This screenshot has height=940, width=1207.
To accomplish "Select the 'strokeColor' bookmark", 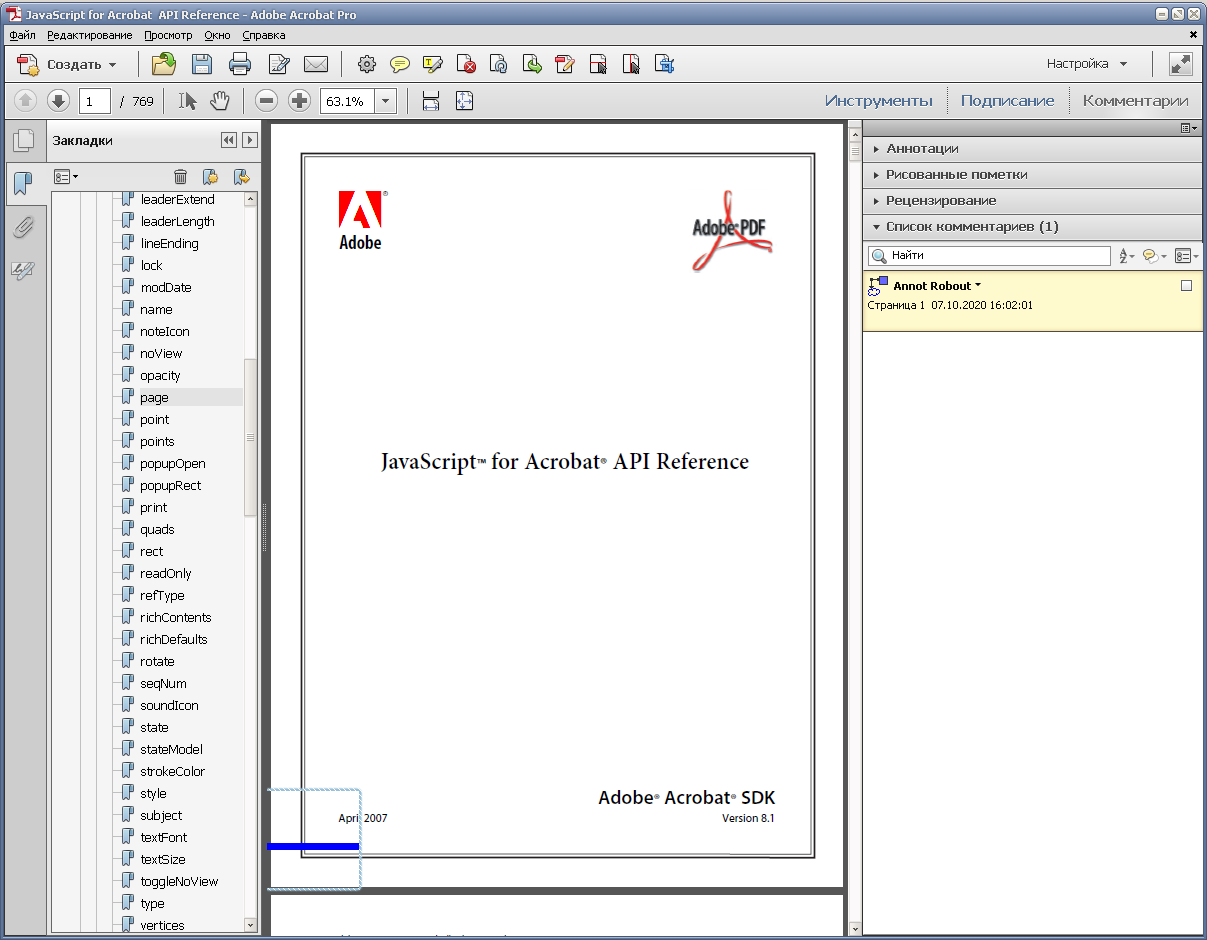I will click(172, 772).
